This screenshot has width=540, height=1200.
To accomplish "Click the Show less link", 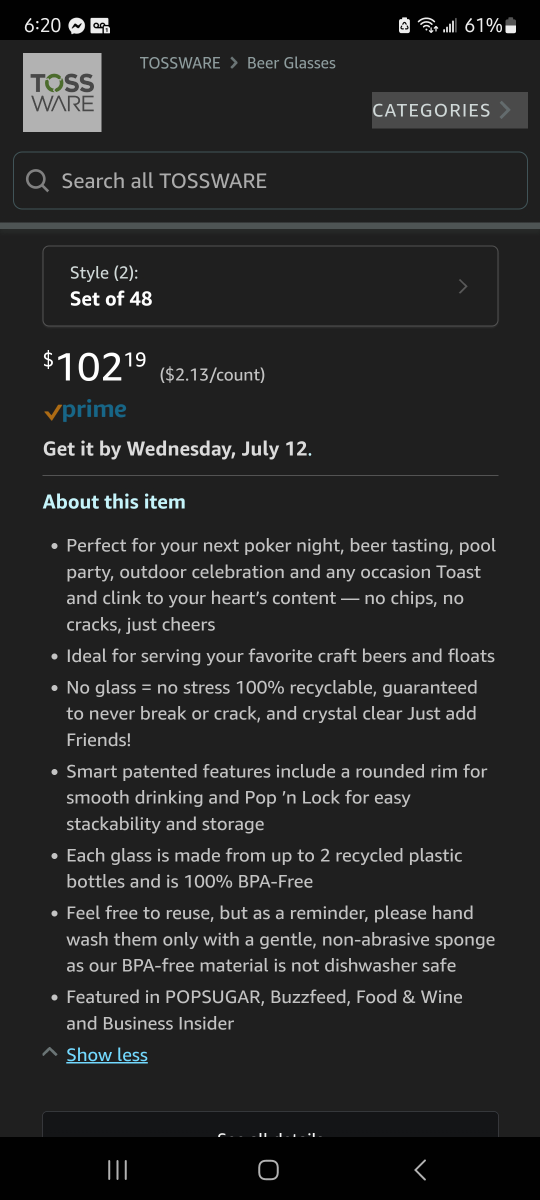I will tap(107, 1055).
